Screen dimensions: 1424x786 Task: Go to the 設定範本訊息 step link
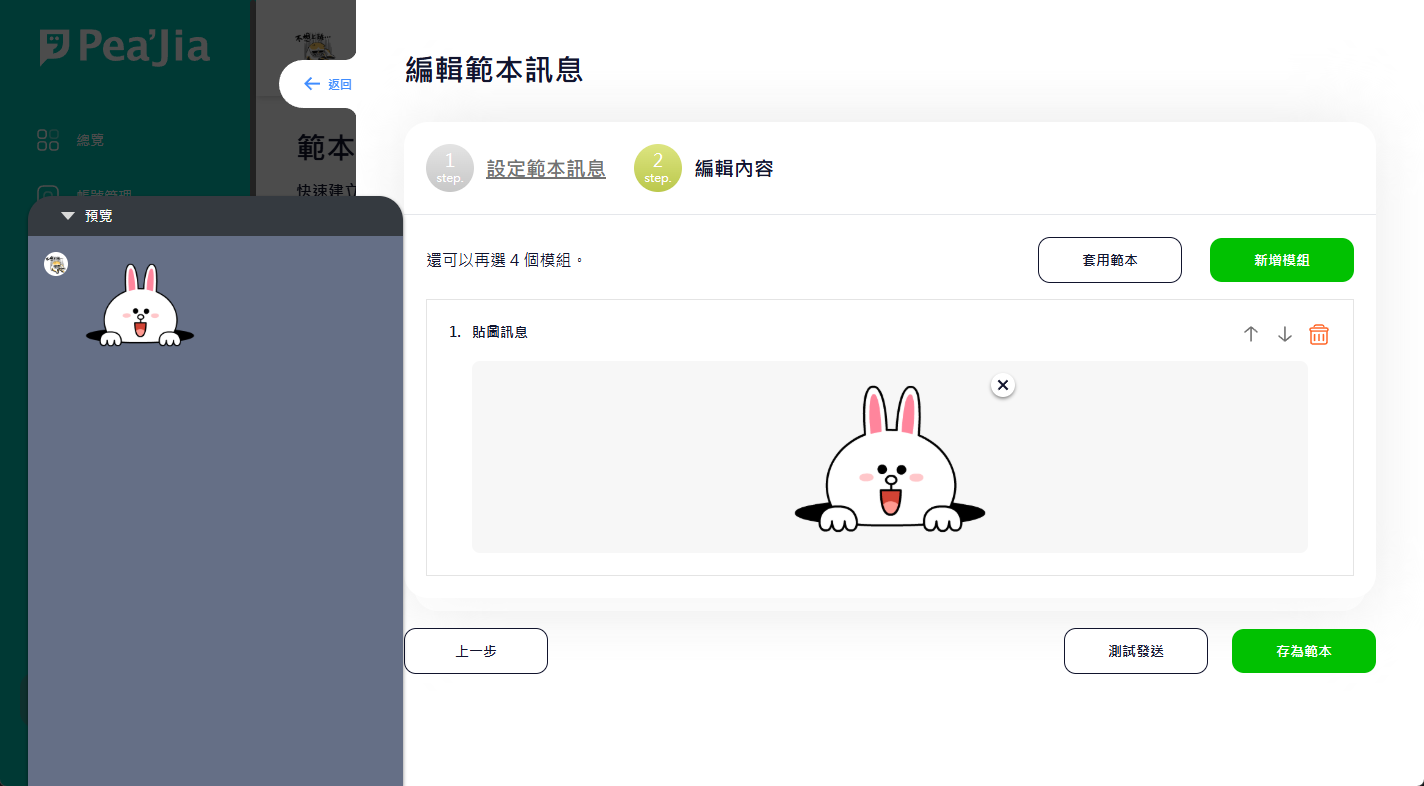[x=545, y=169]
